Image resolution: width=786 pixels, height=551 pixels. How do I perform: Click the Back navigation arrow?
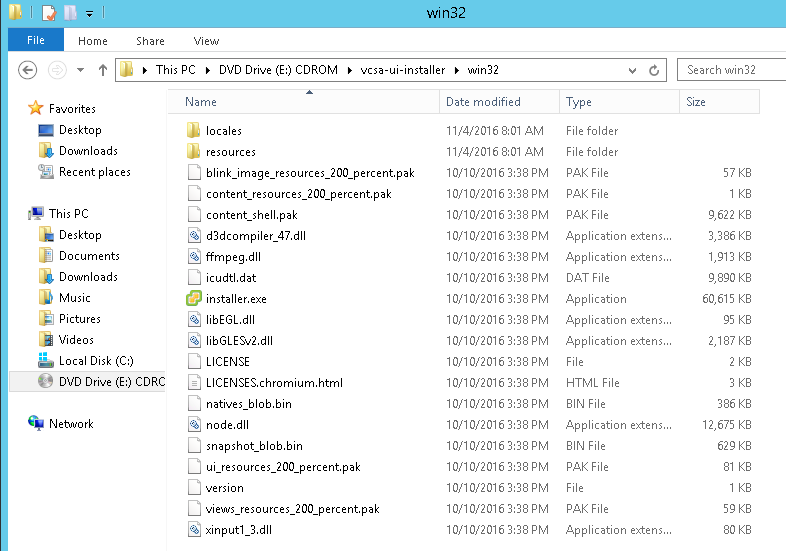click(x=28, y=70)
